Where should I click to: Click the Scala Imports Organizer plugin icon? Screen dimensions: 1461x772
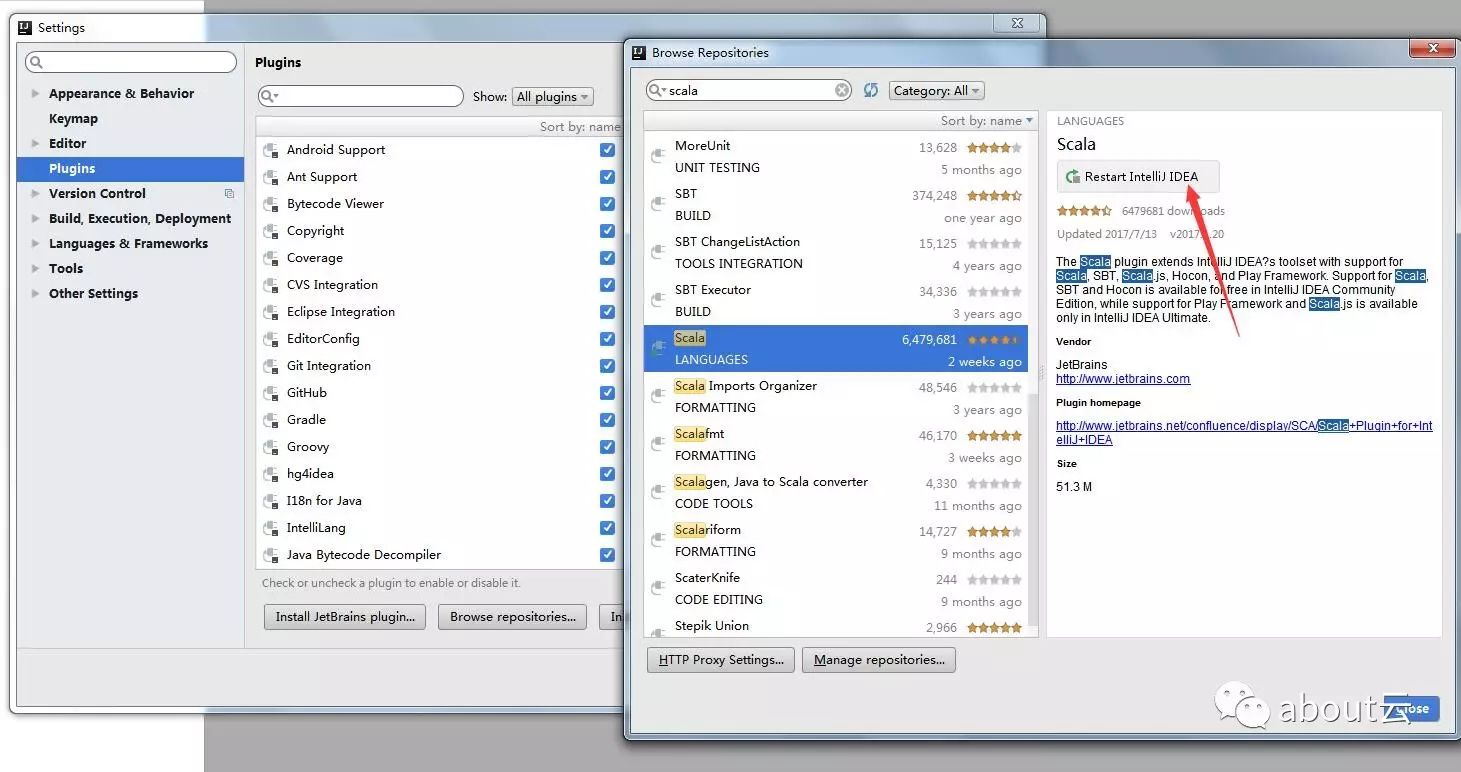coord(658,396)
